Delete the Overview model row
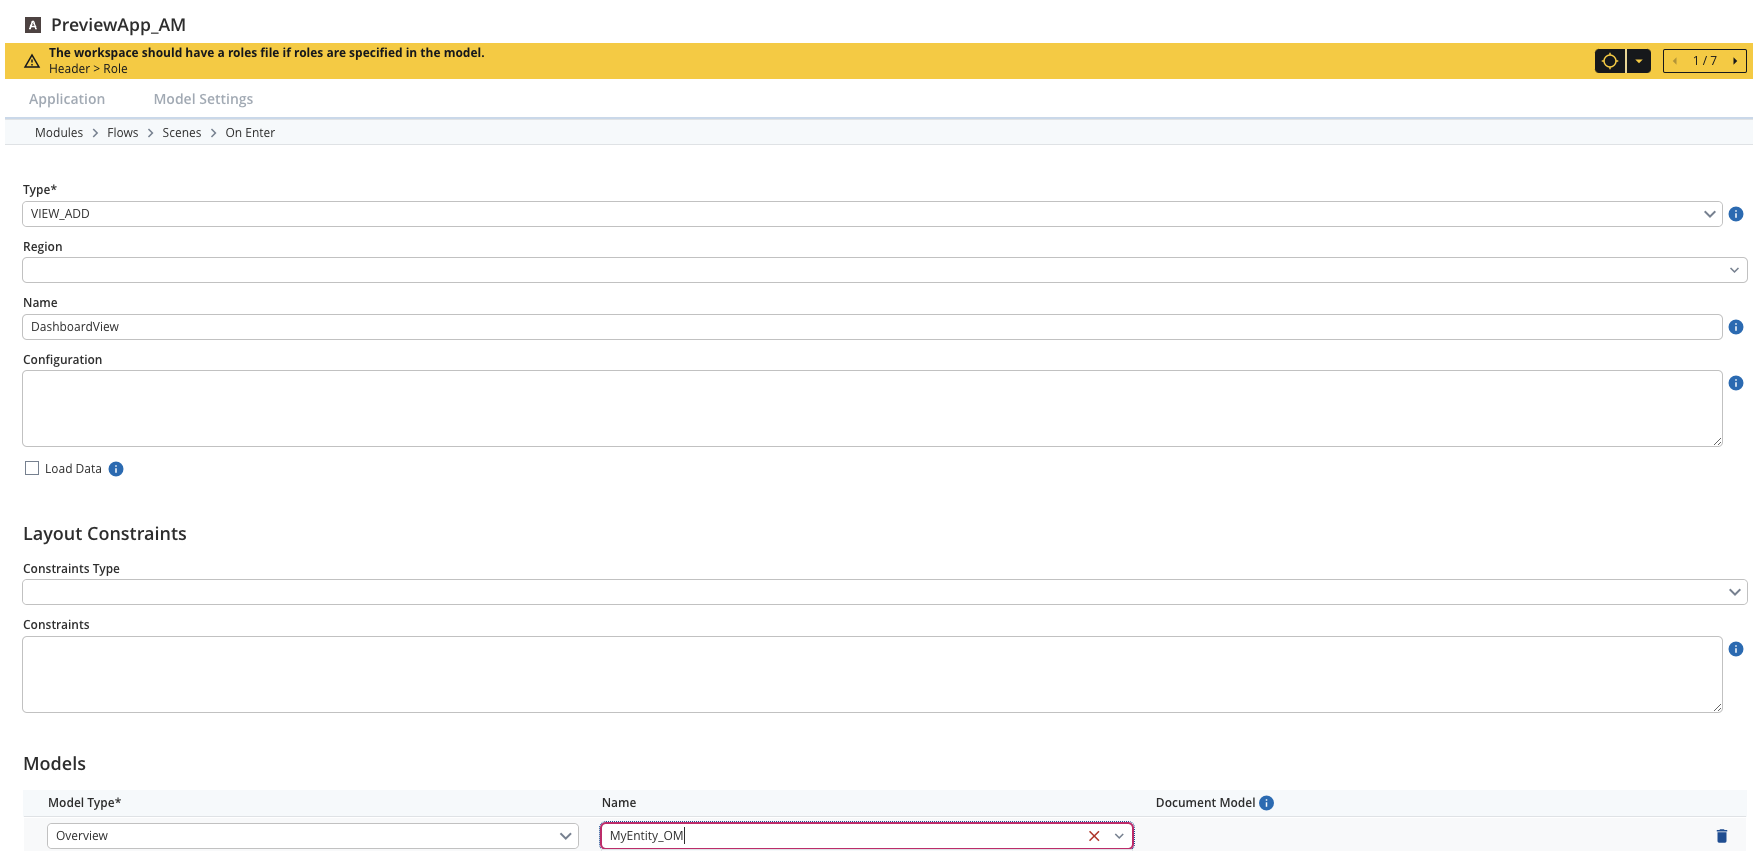The width and height of the screenshot is (1753, 851). point(1722,836)
